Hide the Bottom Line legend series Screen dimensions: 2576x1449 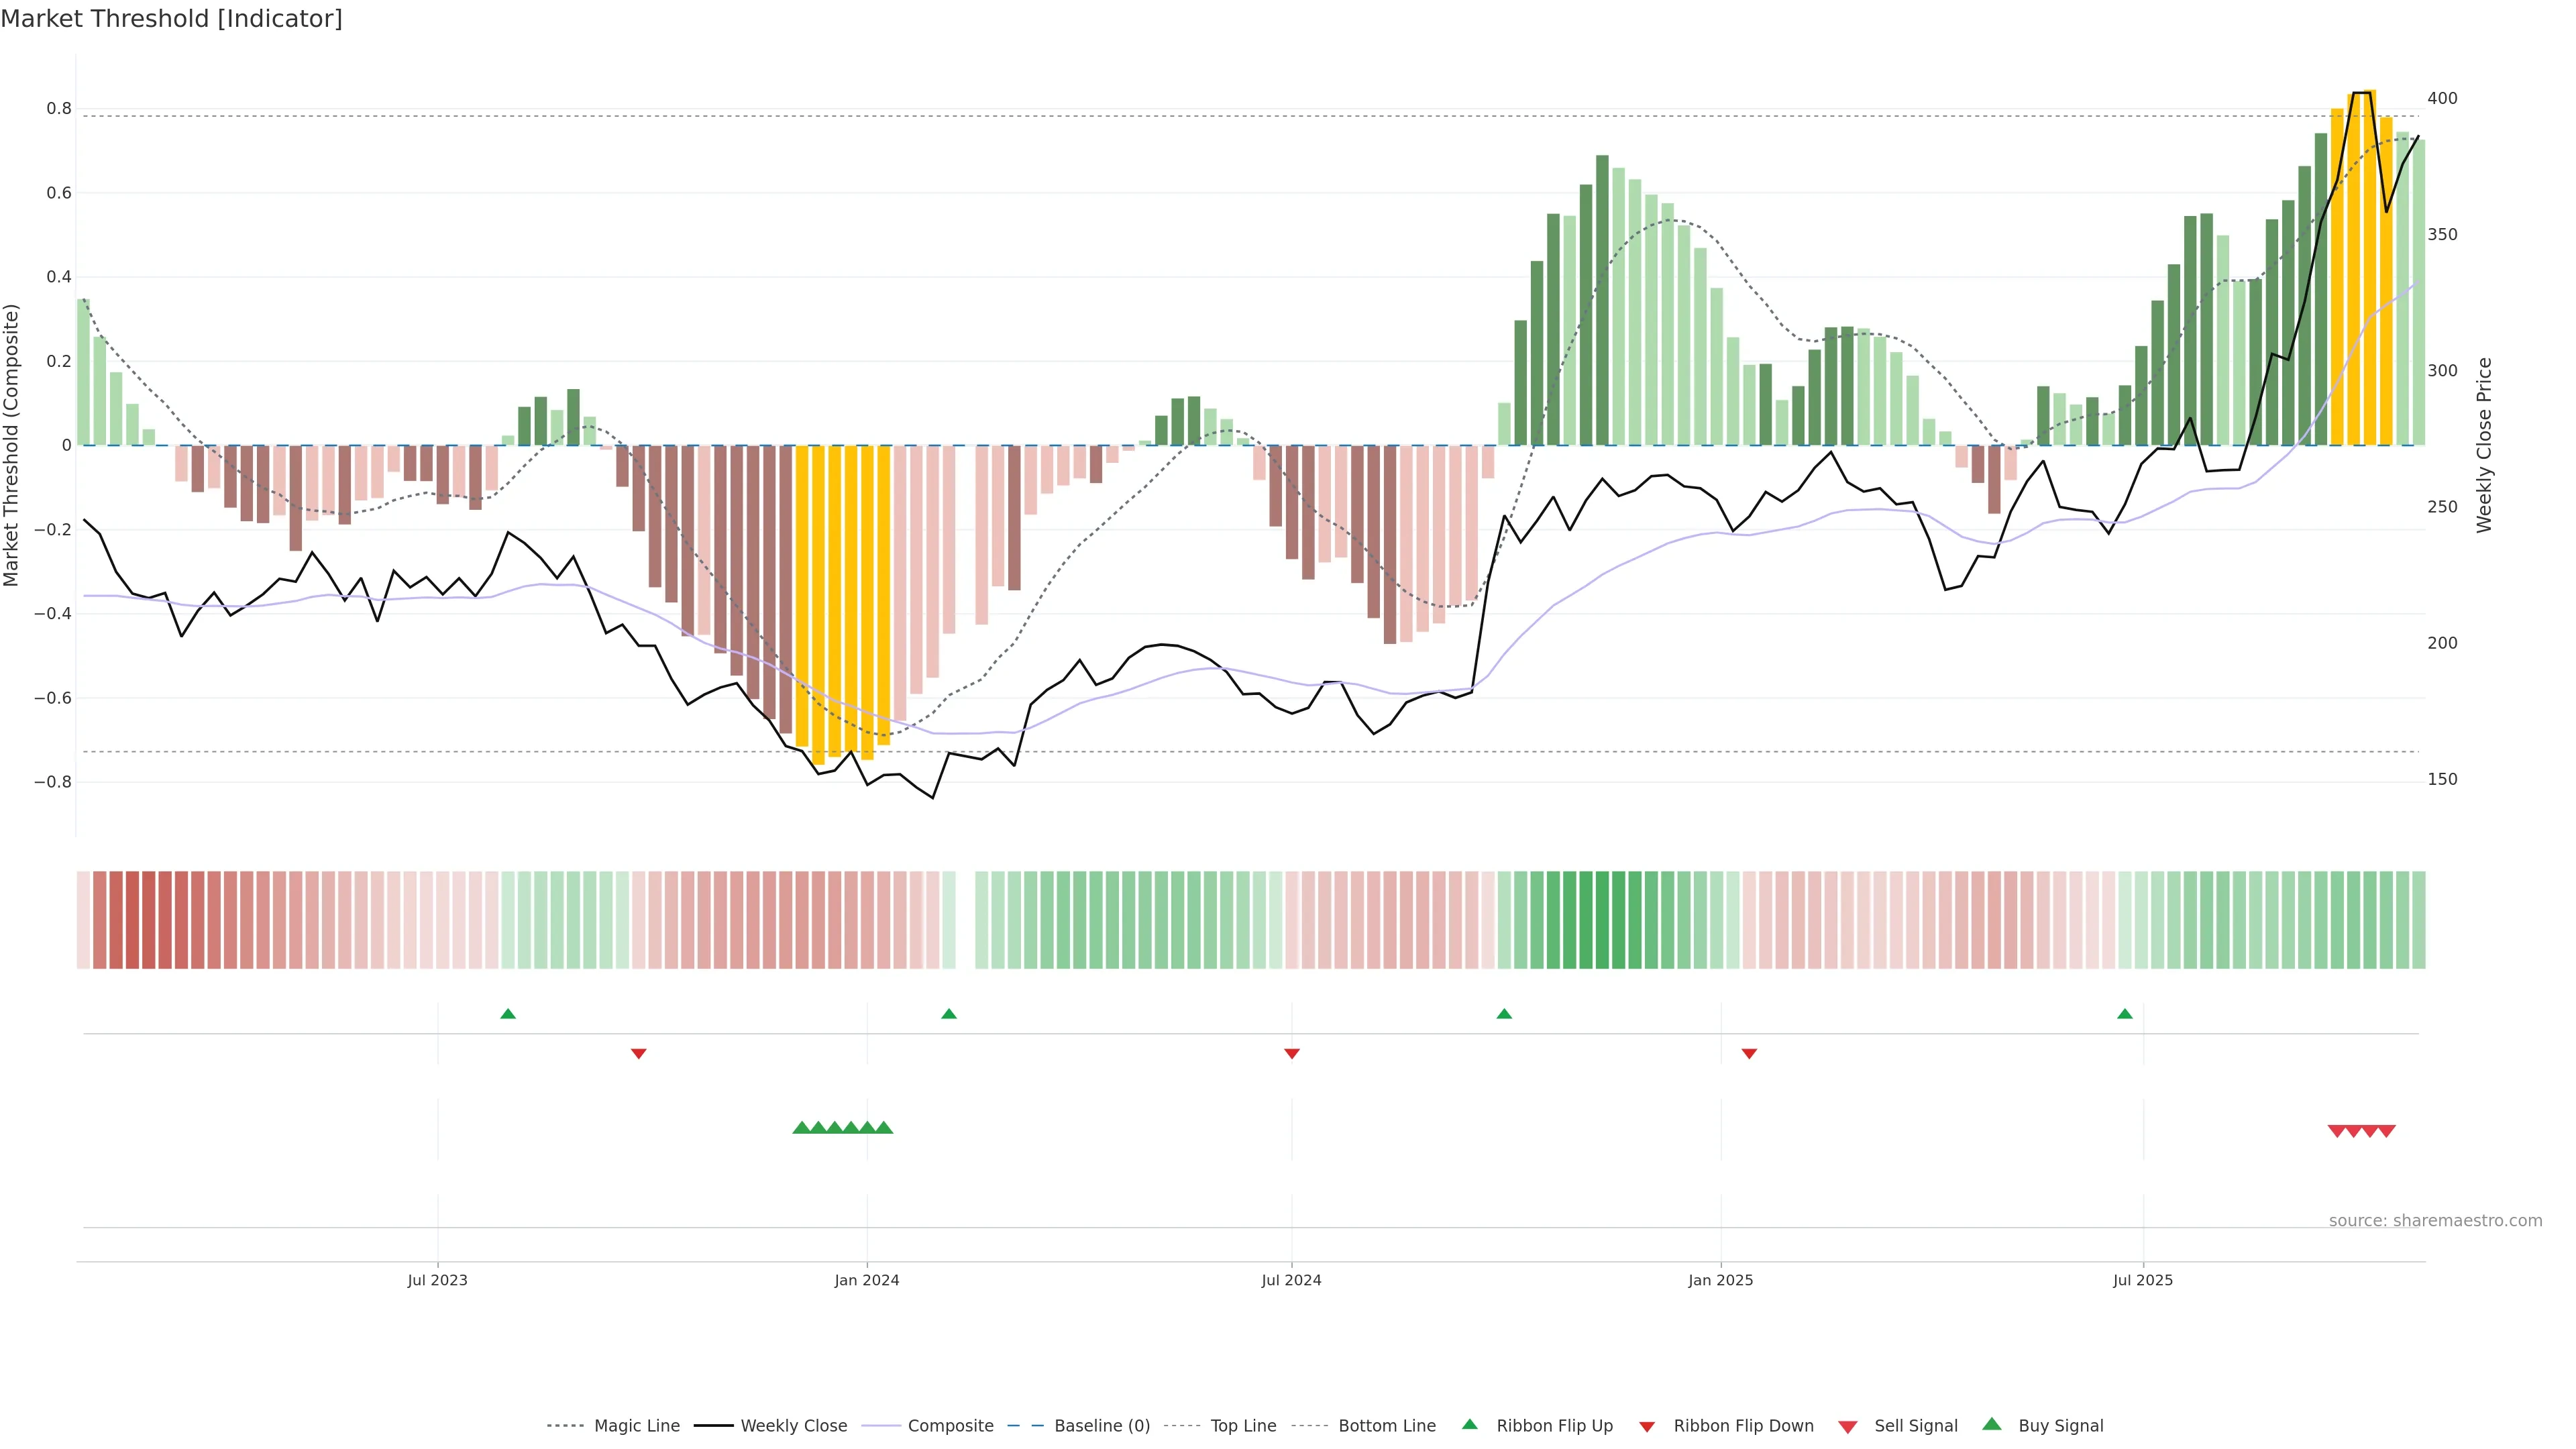click(x=1386, y=1426)
